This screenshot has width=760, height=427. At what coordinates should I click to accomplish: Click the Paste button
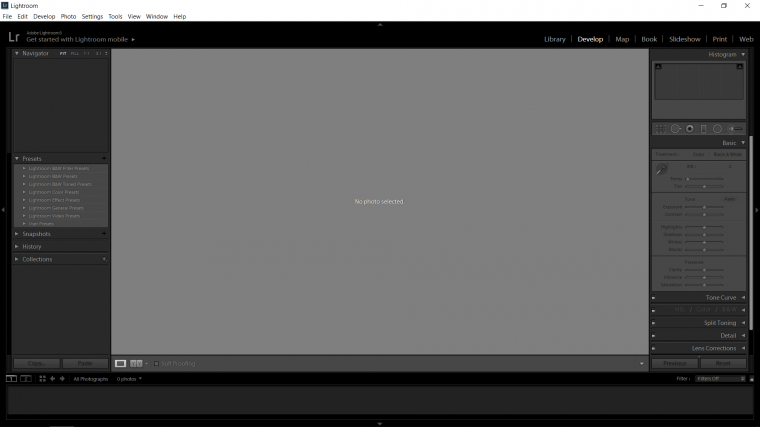tap(85, 364)
